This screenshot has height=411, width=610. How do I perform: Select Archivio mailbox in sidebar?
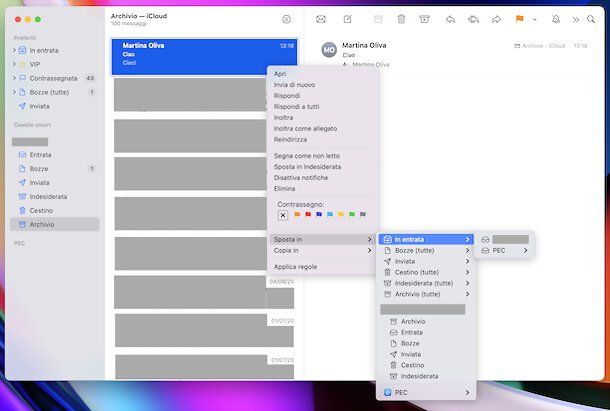(x=54, y=224)
